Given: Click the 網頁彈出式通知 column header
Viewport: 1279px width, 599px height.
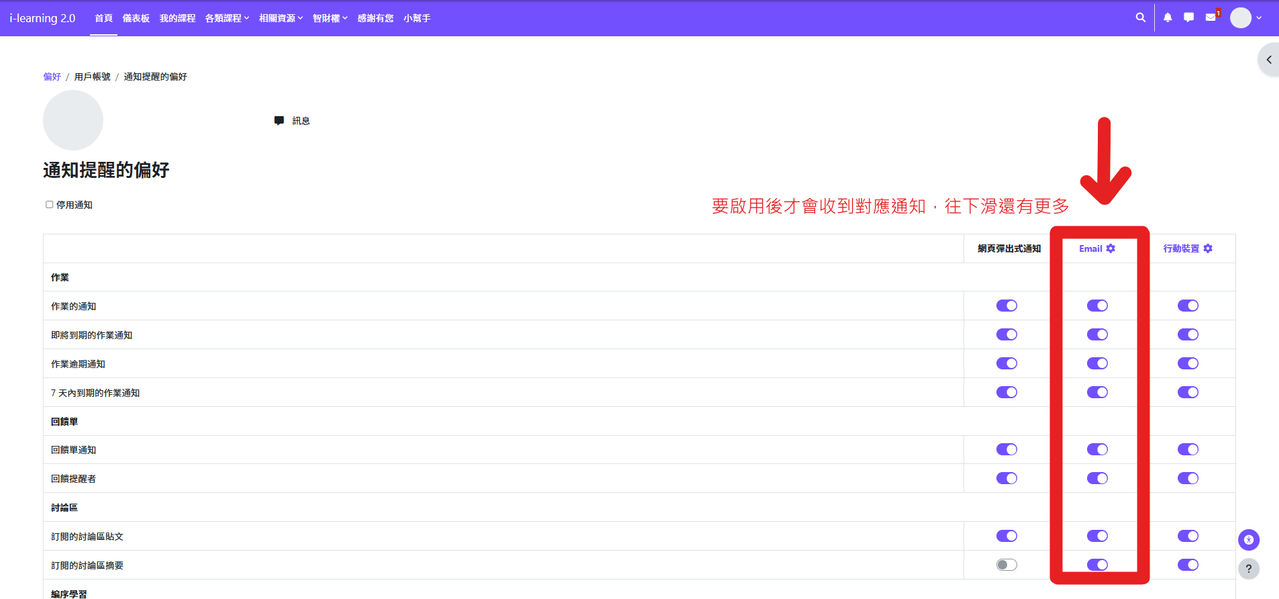Looking at the screenshot, I should (1009, 248).
